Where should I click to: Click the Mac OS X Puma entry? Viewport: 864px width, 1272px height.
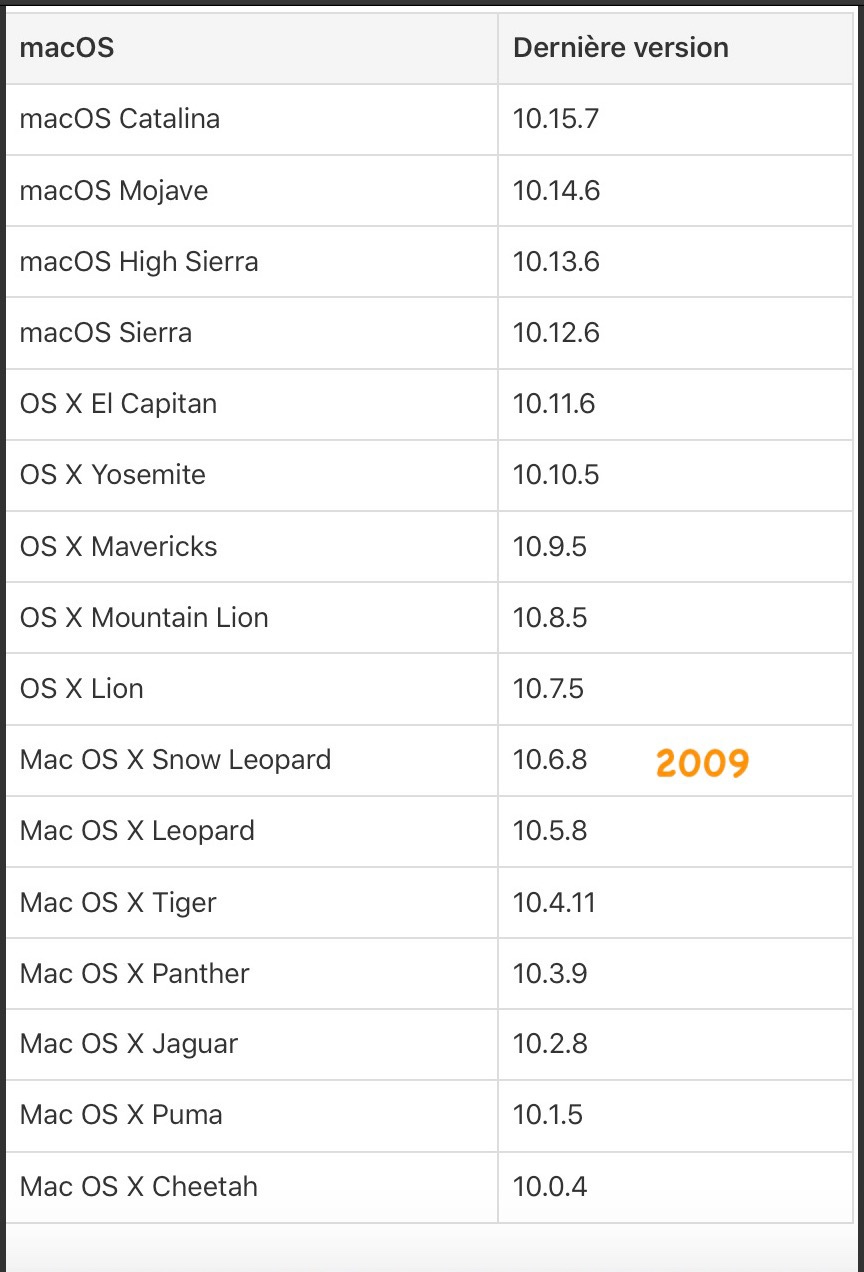click(x=121, y=1116)
